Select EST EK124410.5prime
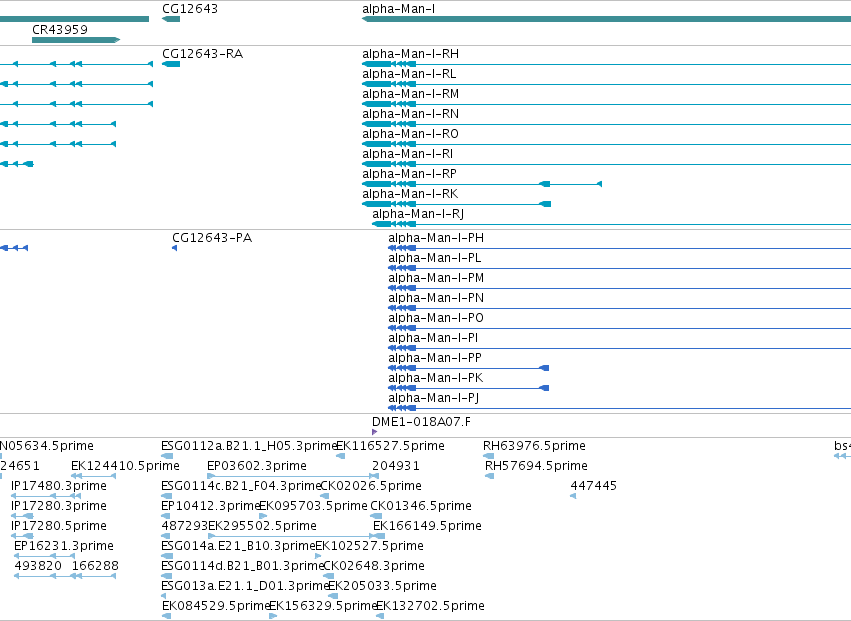851x621 pixels. point(125,466)
